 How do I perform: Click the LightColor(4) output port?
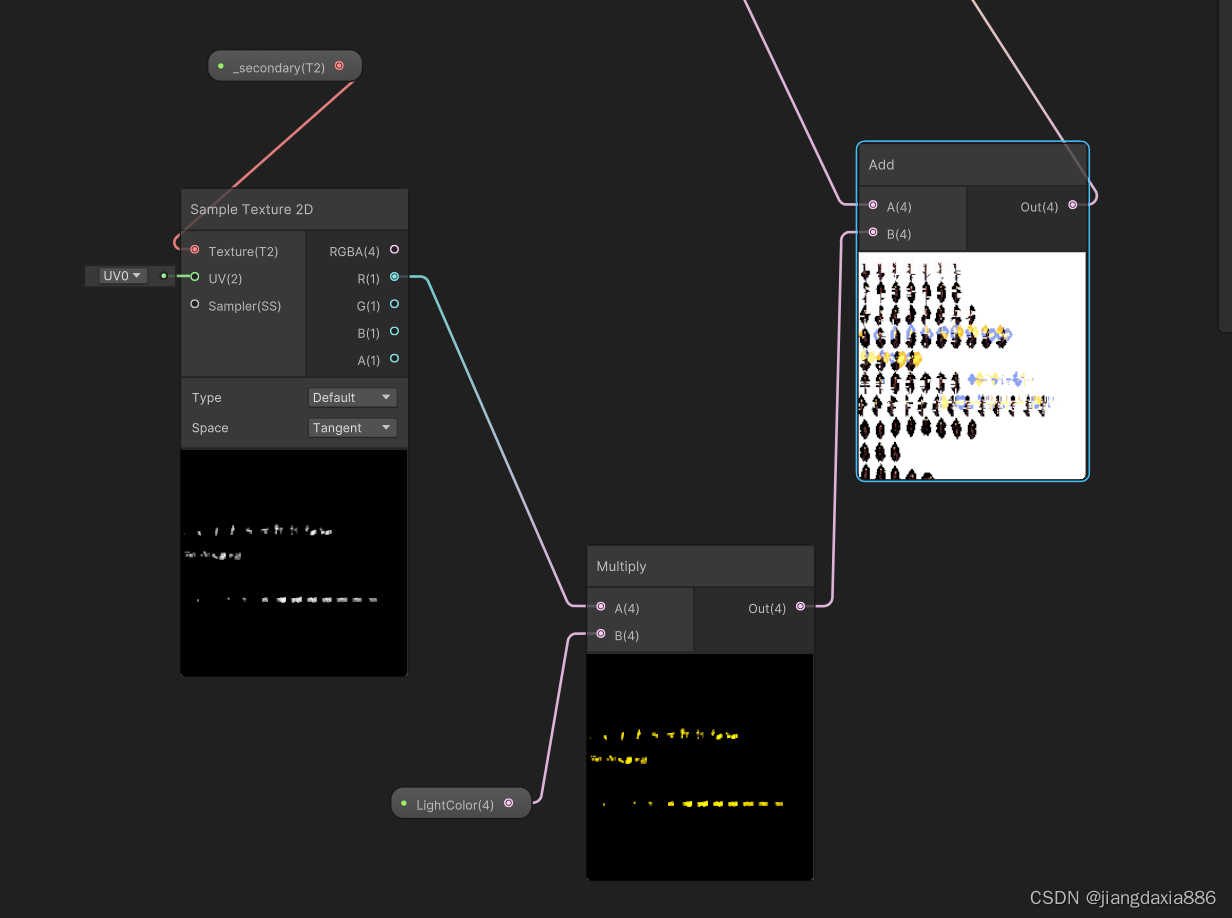point(508,803)
